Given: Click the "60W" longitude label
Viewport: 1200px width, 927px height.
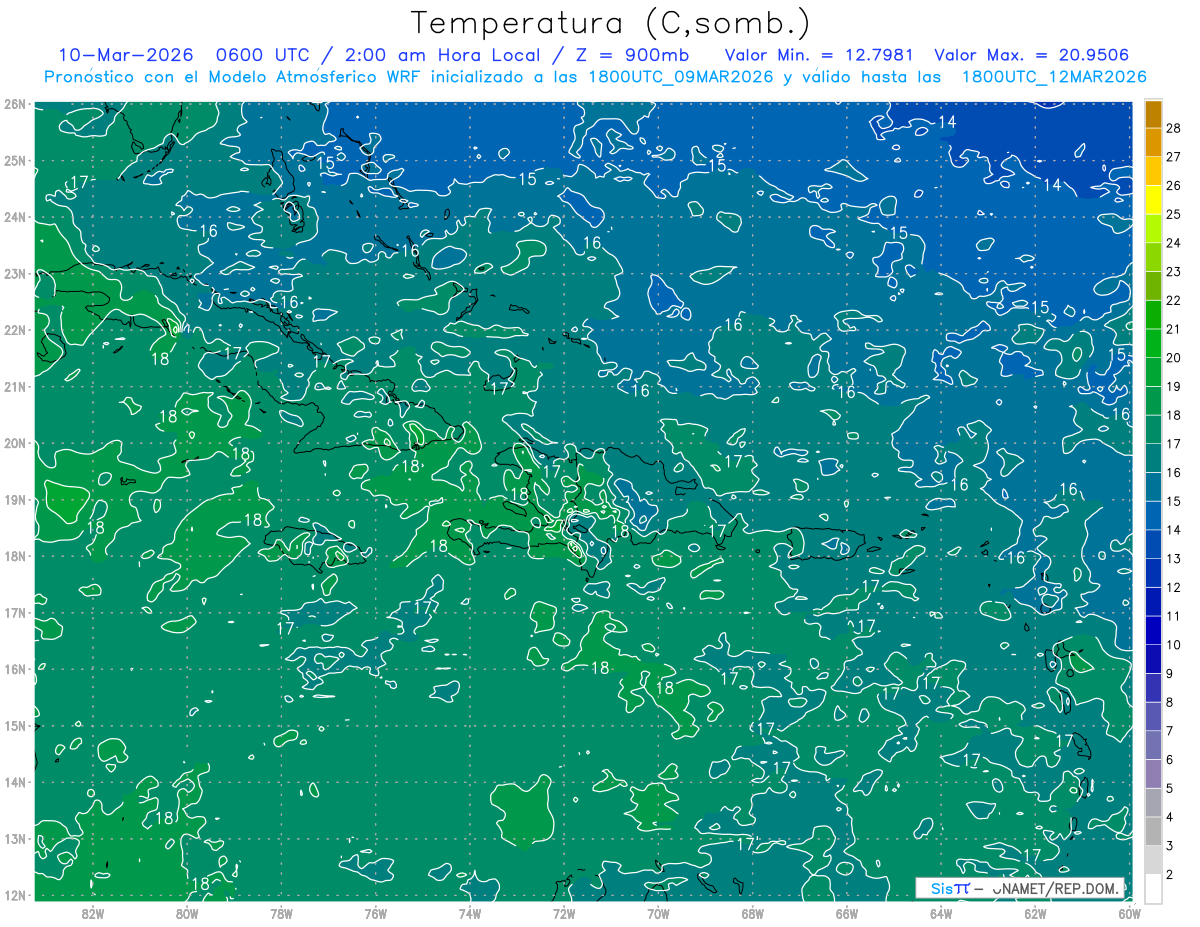Looking at the screenshot, I should (1129, 913).
